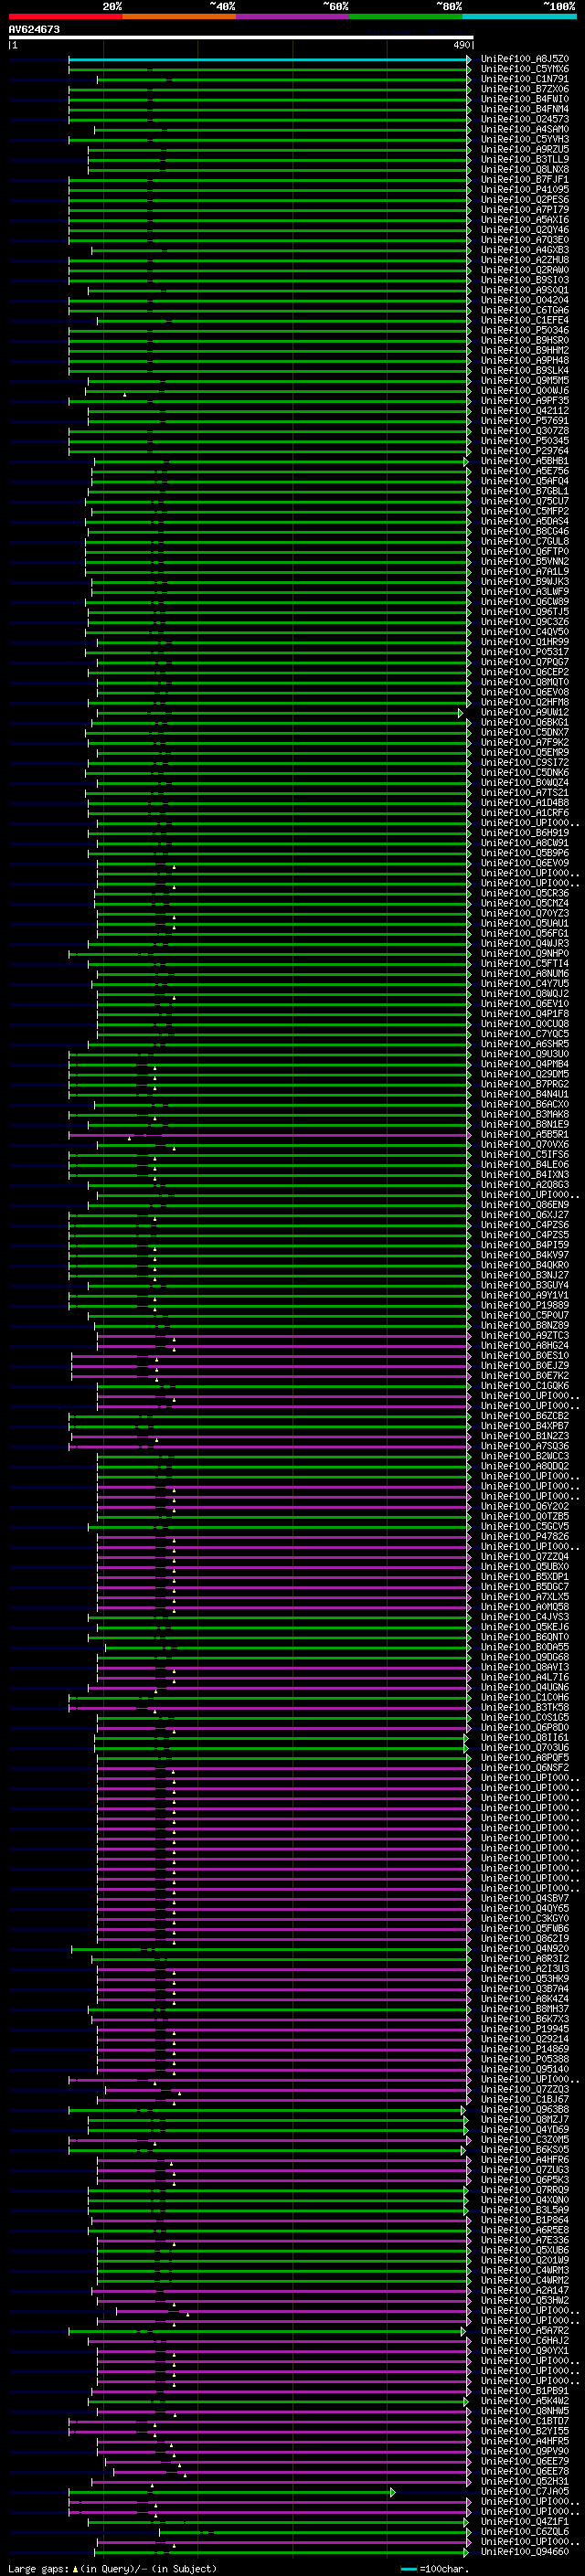This screenshot has width=585, height=2576.
Task: Open hit UniRef100_Q4Z1F1
Action: click(525, 2521)
